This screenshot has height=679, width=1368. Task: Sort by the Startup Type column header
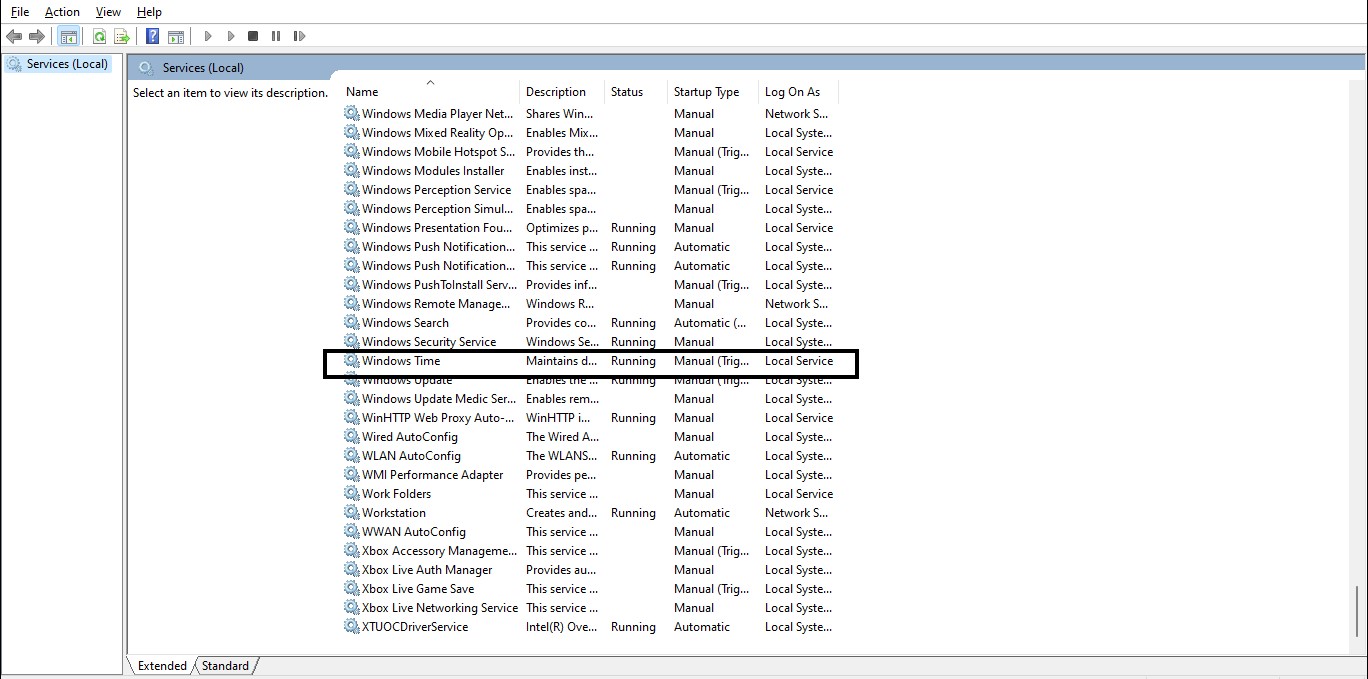click(x=706, y=92)
